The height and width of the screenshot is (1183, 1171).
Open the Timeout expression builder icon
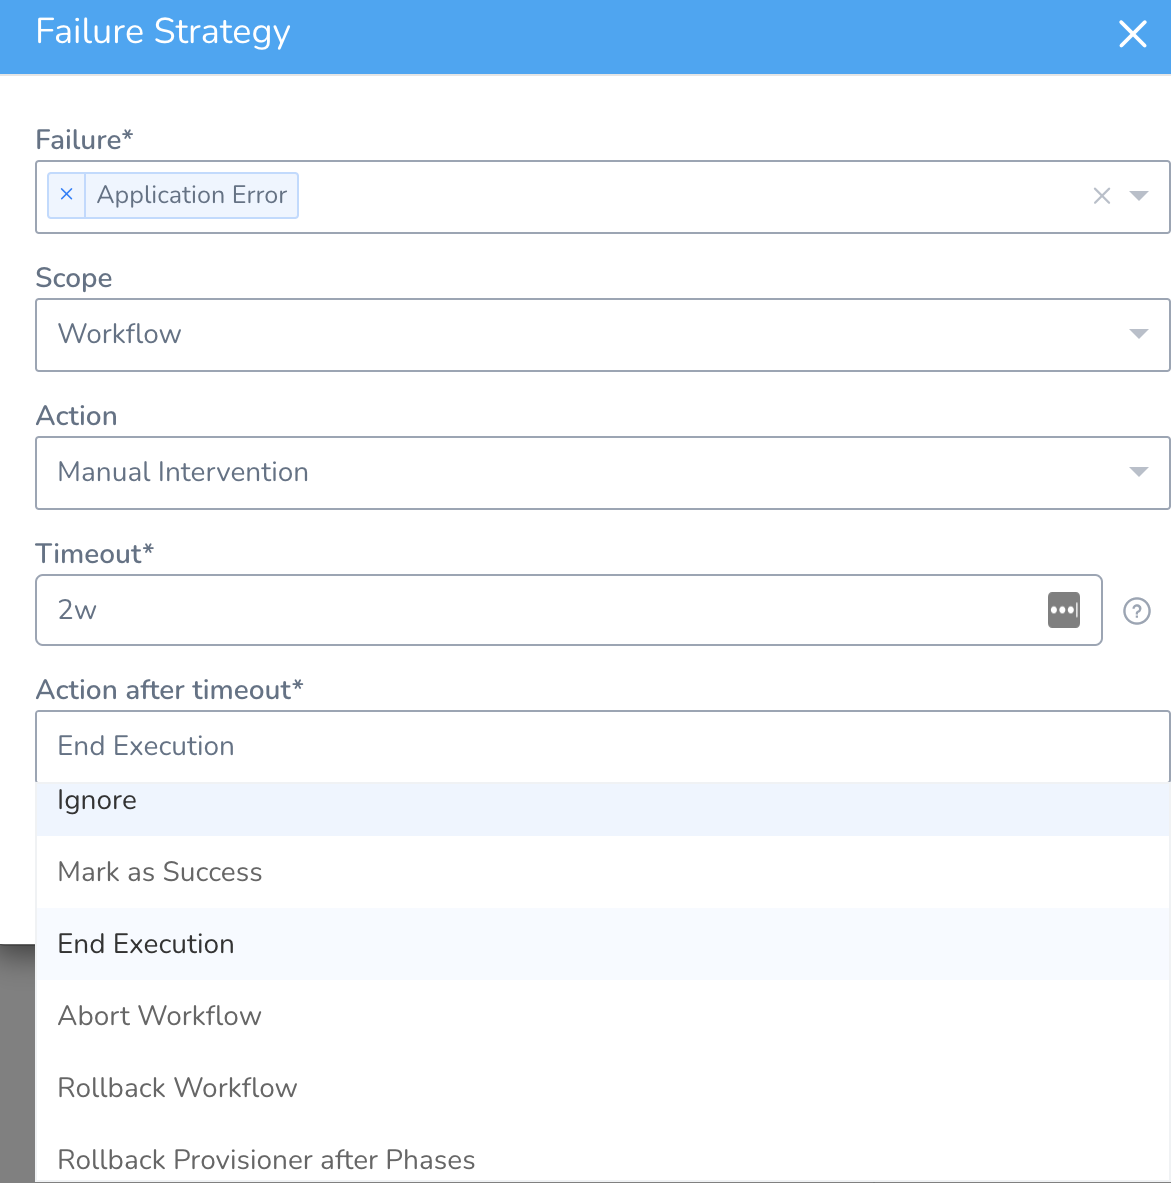click(x=1064, y=610)
